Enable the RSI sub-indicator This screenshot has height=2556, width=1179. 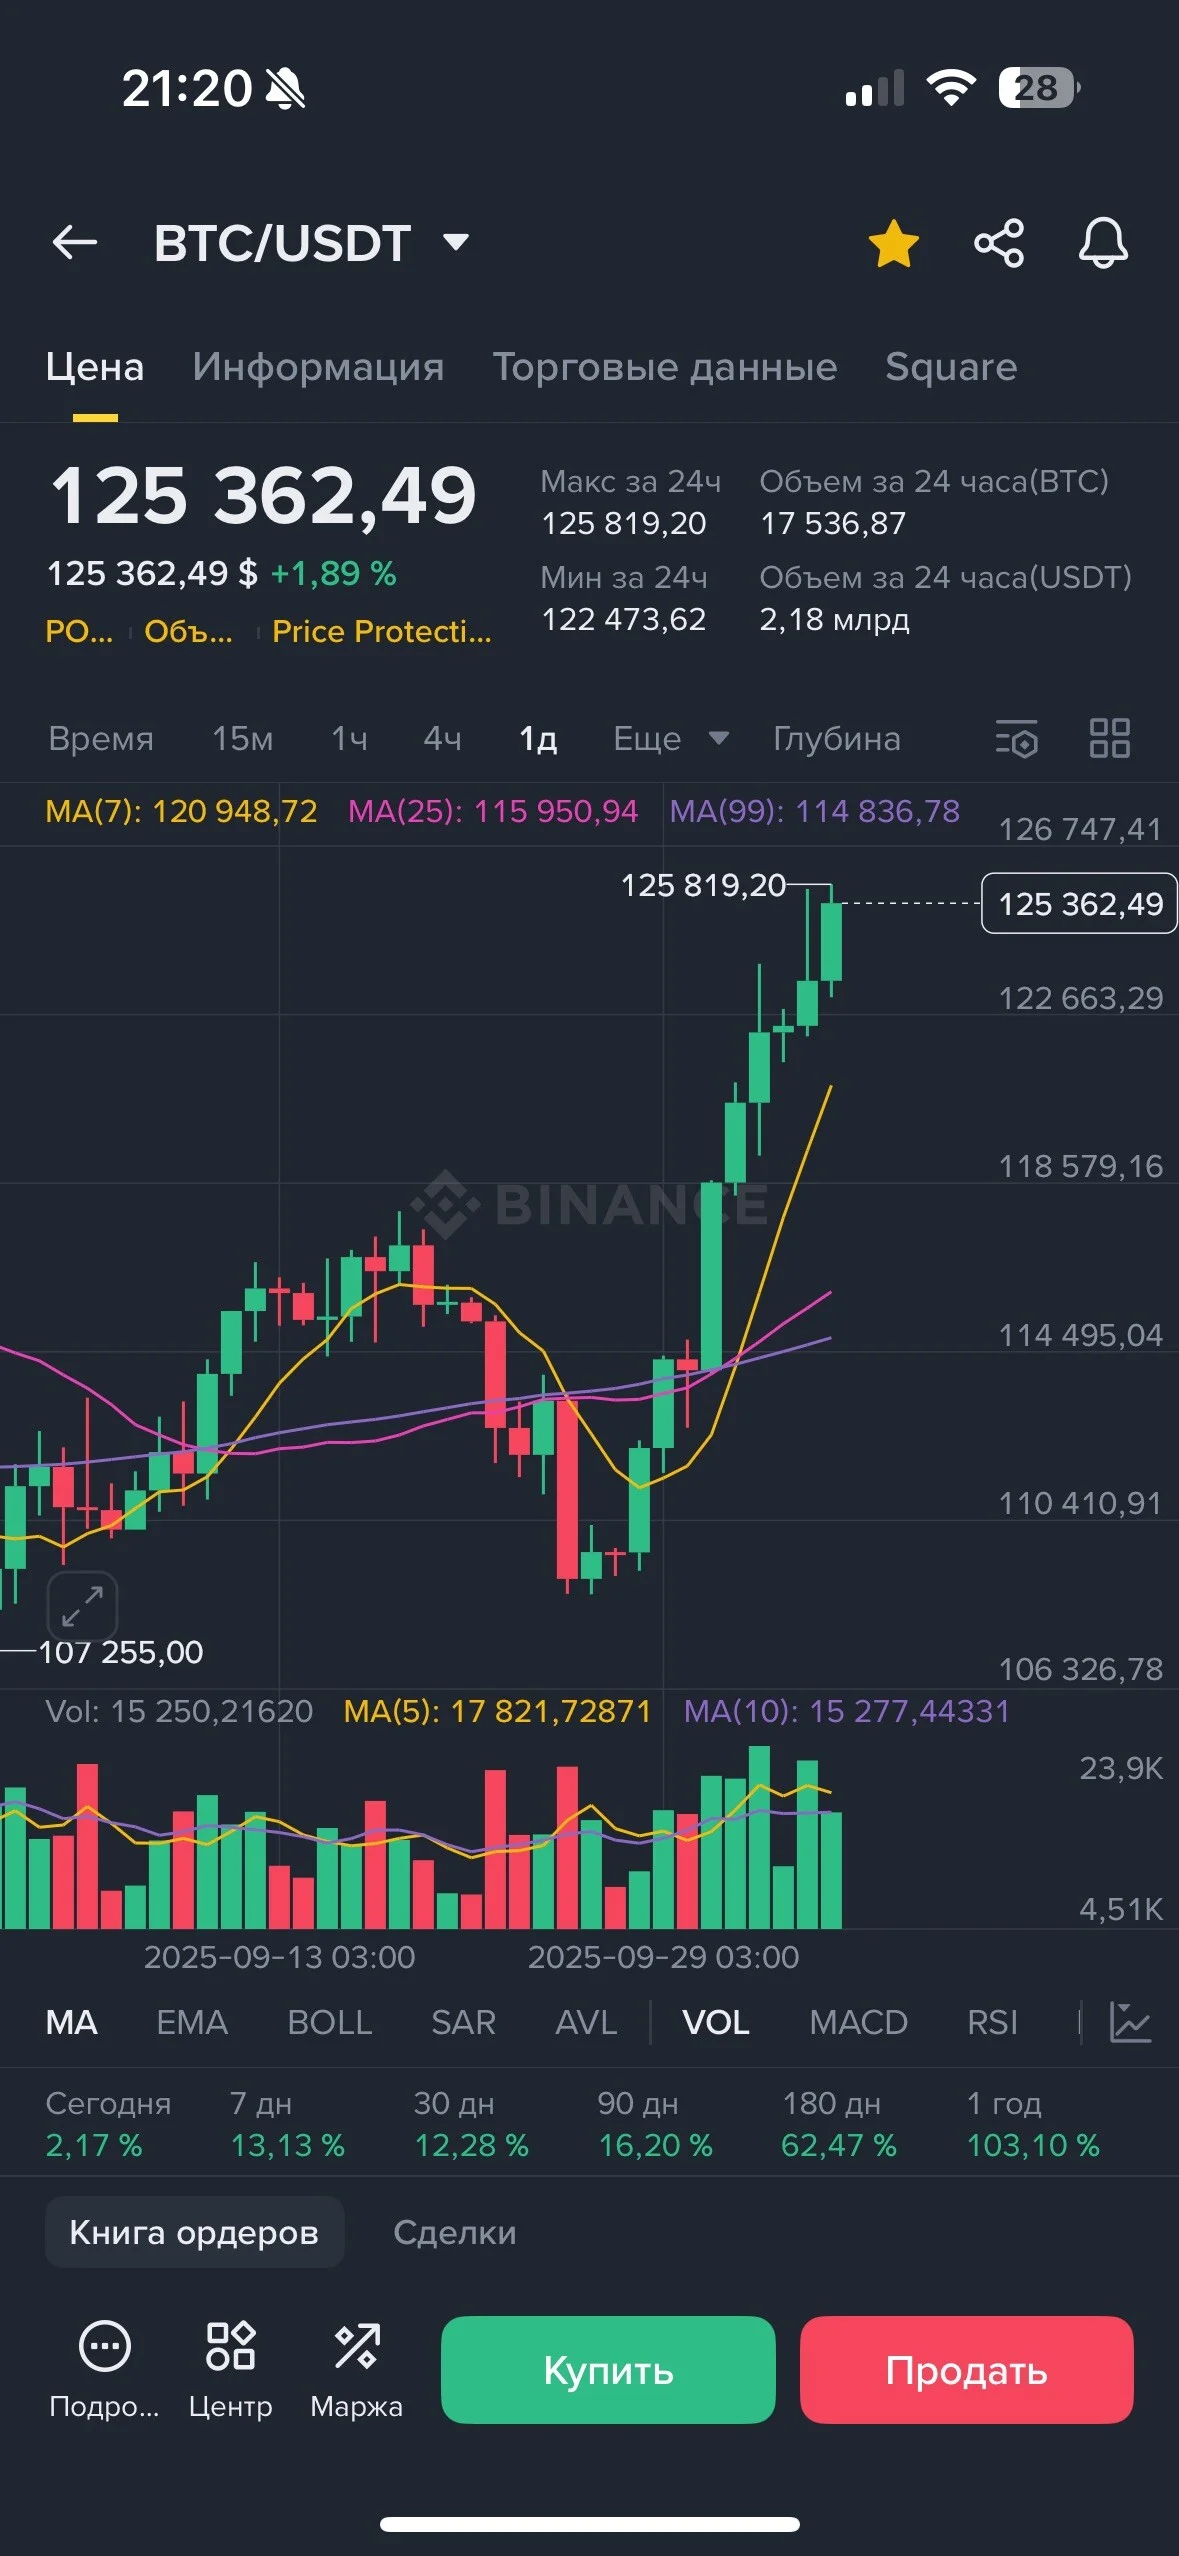(992, 2022)
